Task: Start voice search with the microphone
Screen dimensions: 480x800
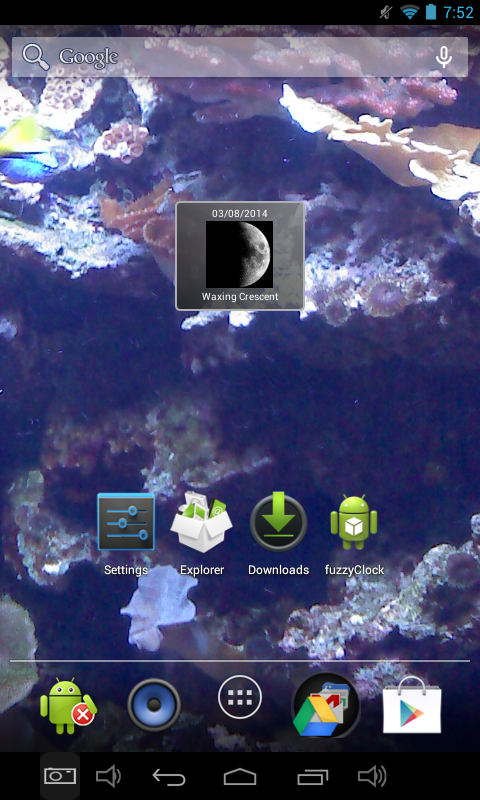Action: [x=444, y=57]
